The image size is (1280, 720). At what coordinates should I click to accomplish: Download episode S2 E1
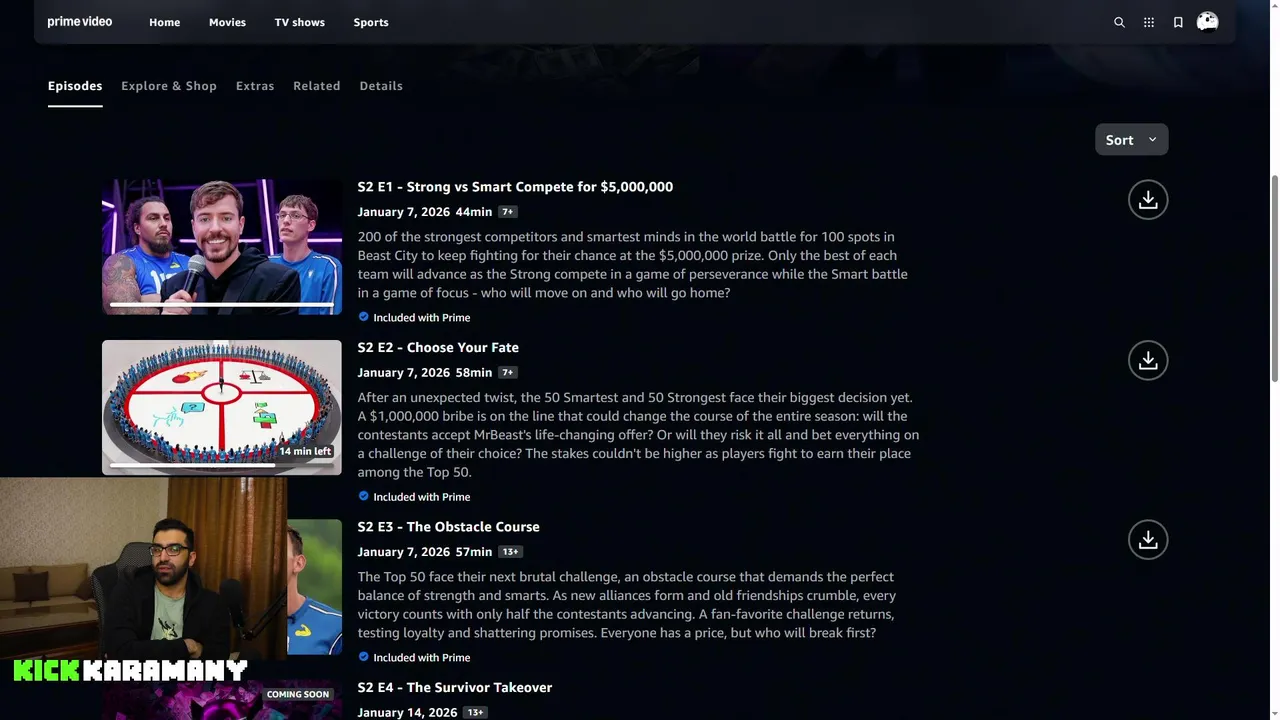pos(1148,200)
